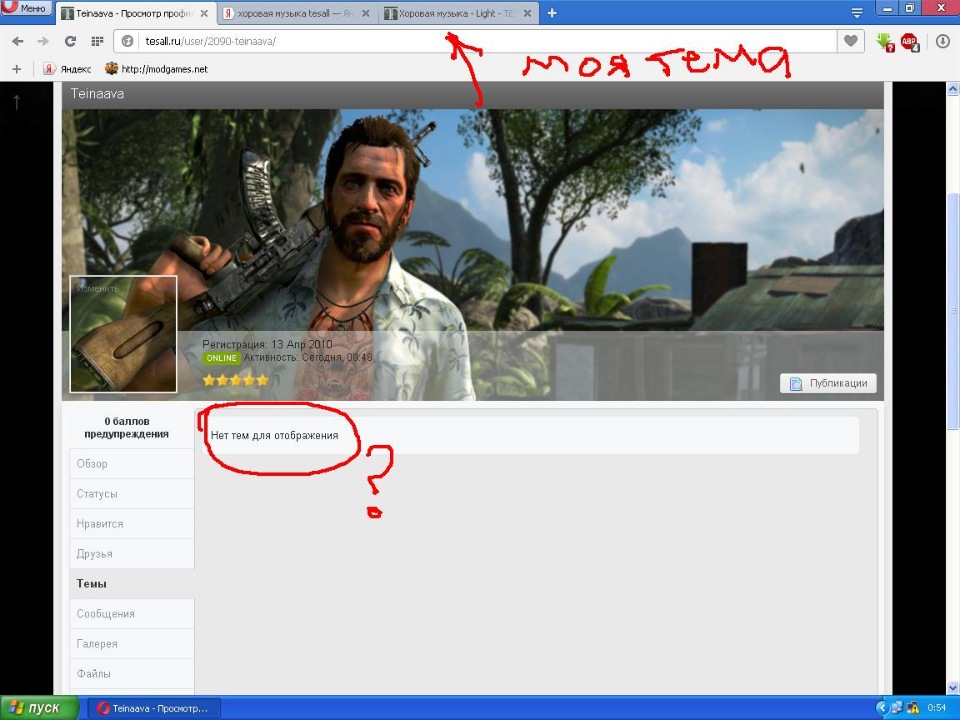Open the Друзья profile section
Screen dimensions: 960x720
(132, 553)
